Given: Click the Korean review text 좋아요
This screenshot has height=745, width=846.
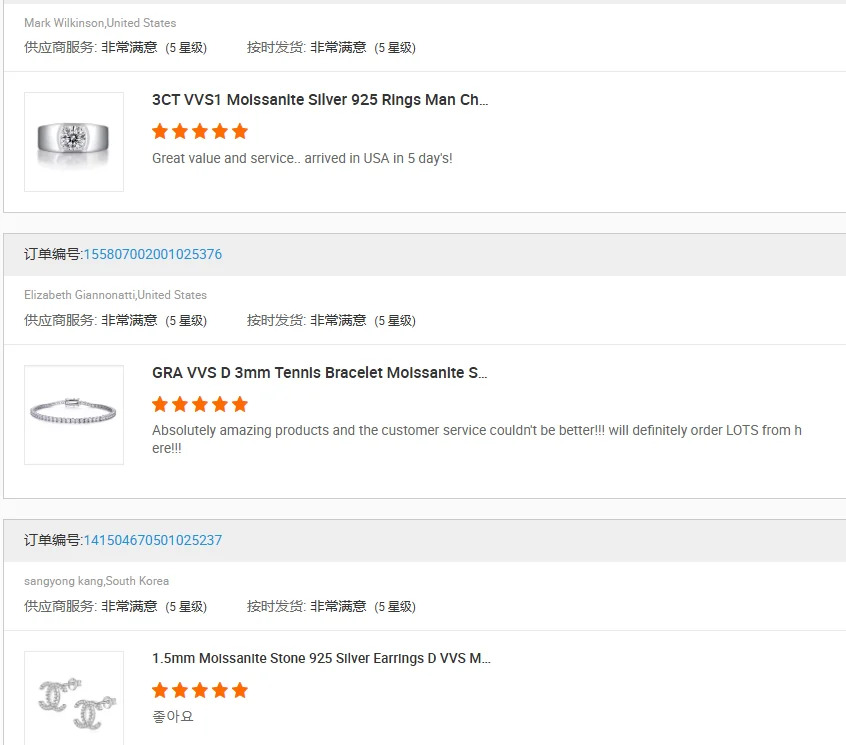Looking at the screenshot, I should coord(173,716).
